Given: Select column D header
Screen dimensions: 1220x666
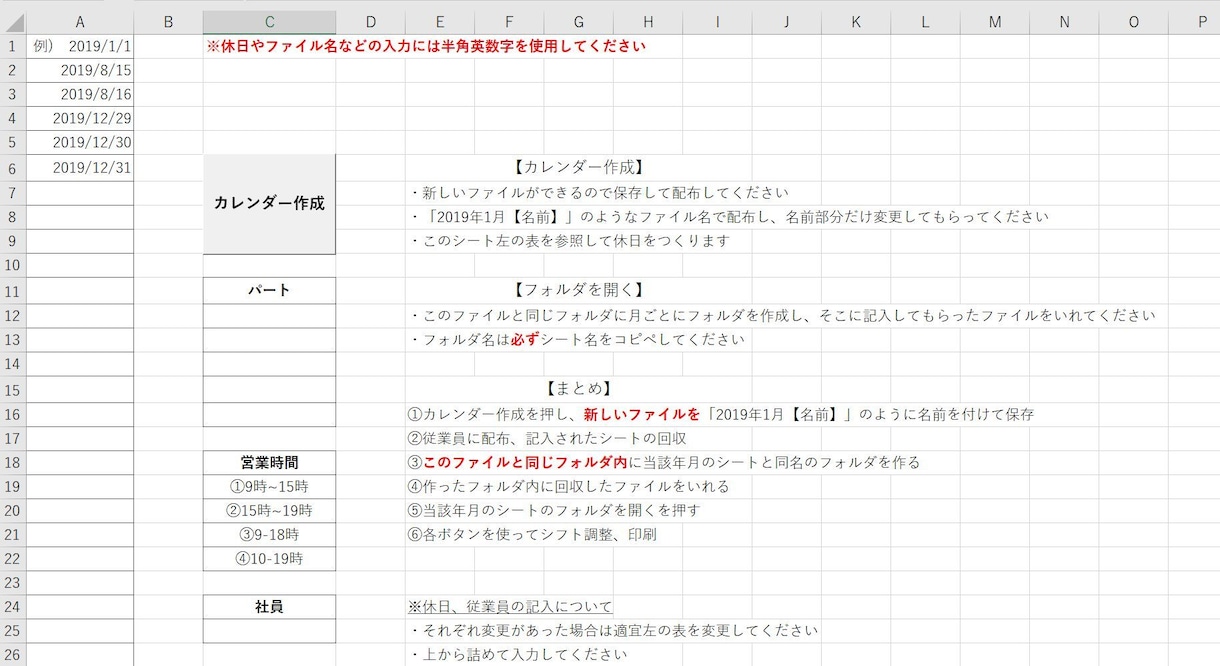Looking at the screenshot, I should 370,22.
